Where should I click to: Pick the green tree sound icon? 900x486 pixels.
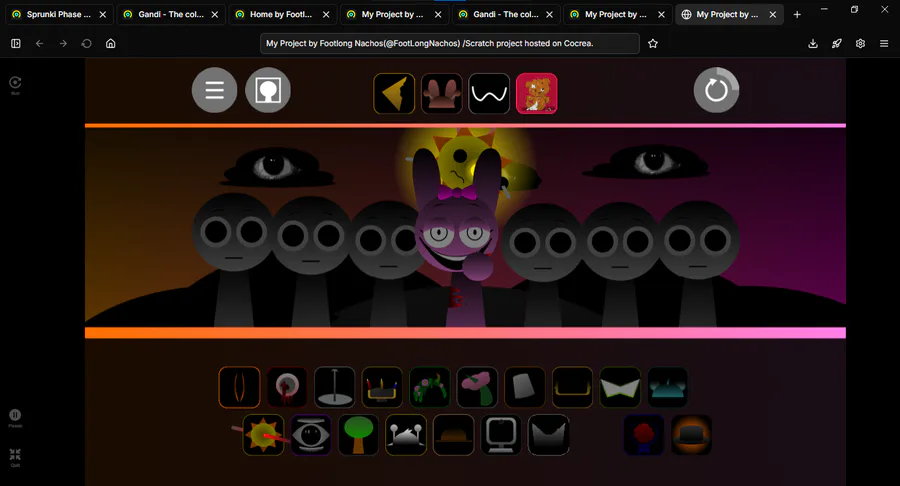click(358, 435)
